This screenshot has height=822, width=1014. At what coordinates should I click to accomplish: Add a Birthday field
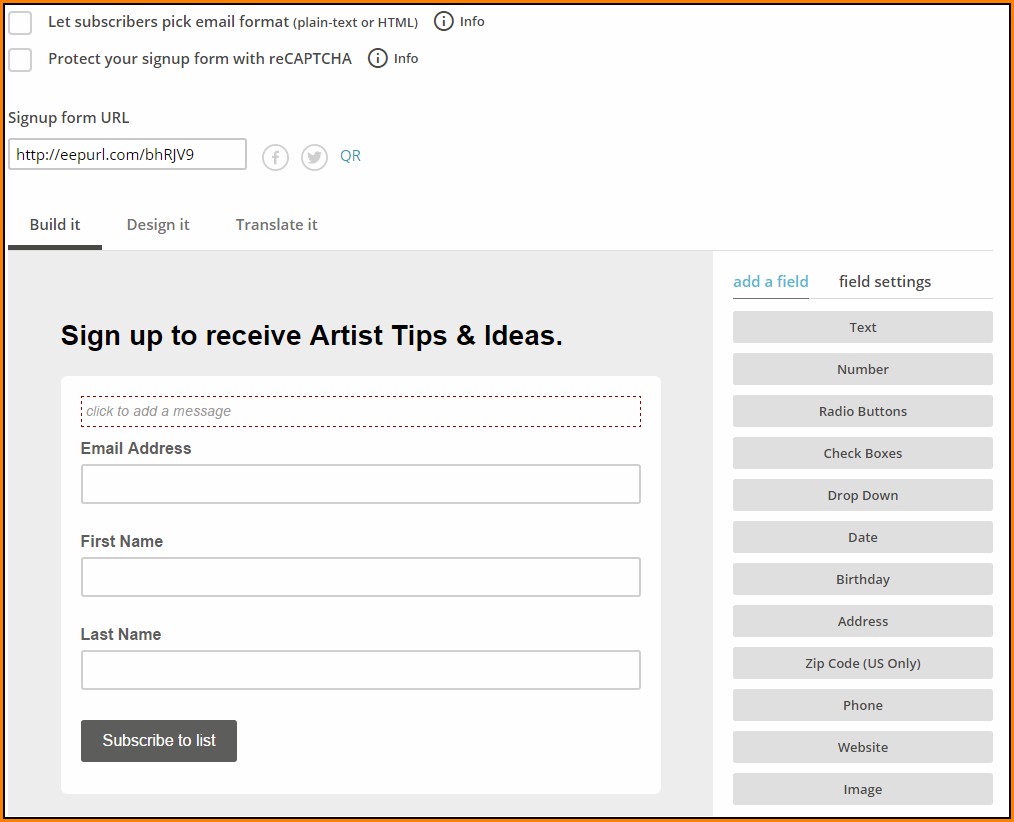(x=862, y=579)
